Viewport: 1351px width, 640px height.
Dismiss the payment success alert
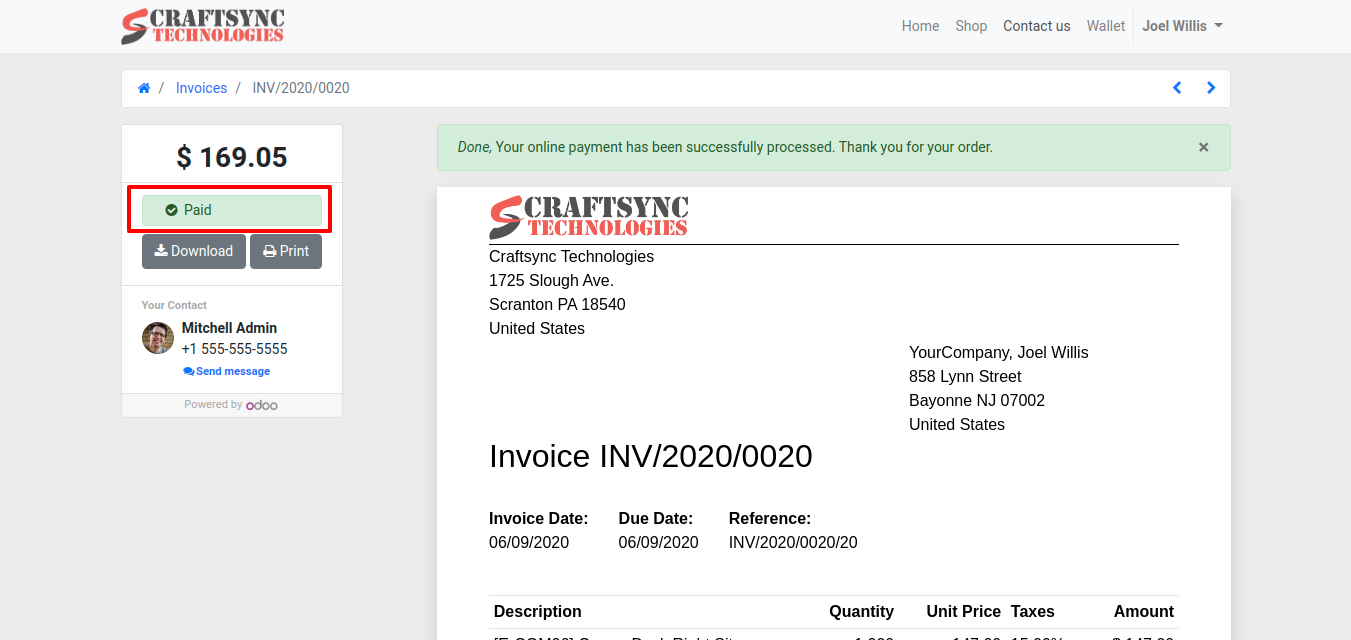pyautogui.click(x=1203, y=147)
